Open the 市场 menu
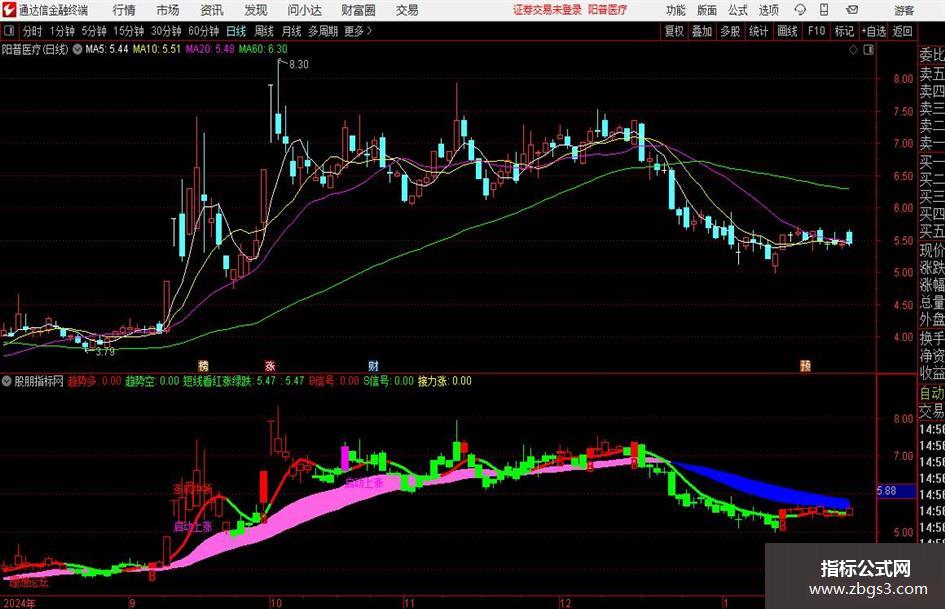 coord(168,10)
